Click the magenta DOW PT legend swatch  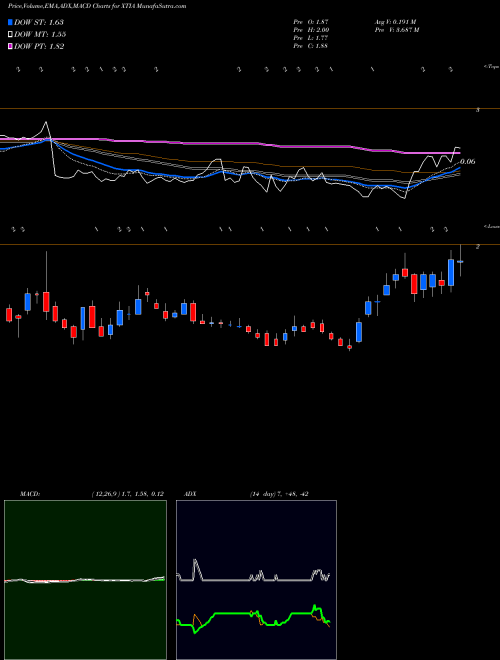(10, 46)
